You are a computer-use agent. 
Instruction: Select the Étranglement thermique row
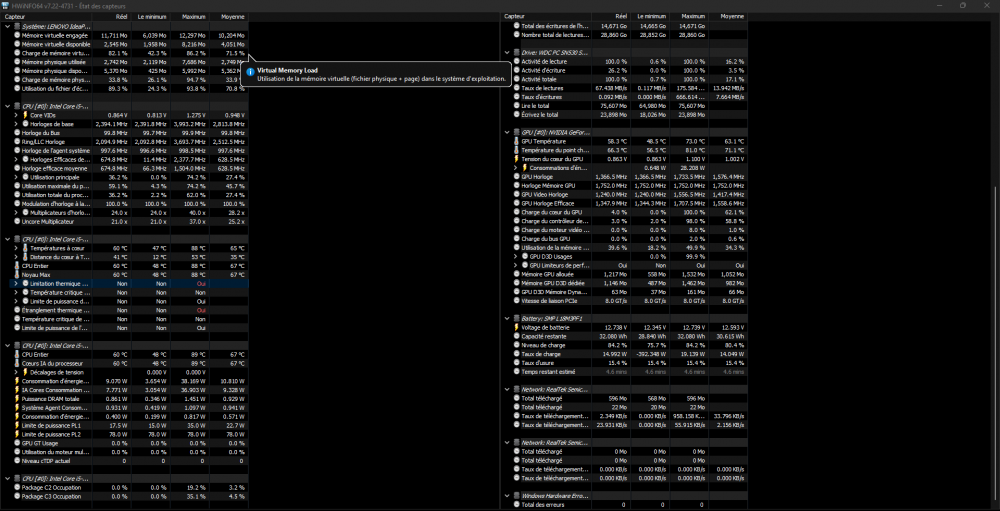[124, 310]
